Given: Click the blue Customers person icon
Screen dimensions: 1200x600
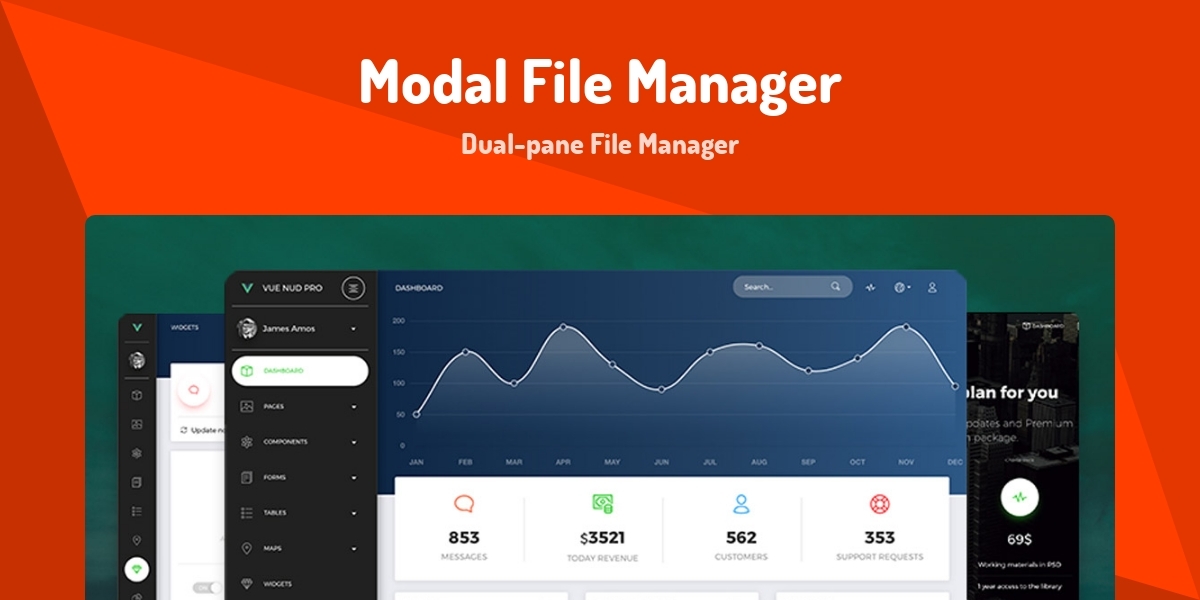Looking at the screenshot, I should [741, 503].
